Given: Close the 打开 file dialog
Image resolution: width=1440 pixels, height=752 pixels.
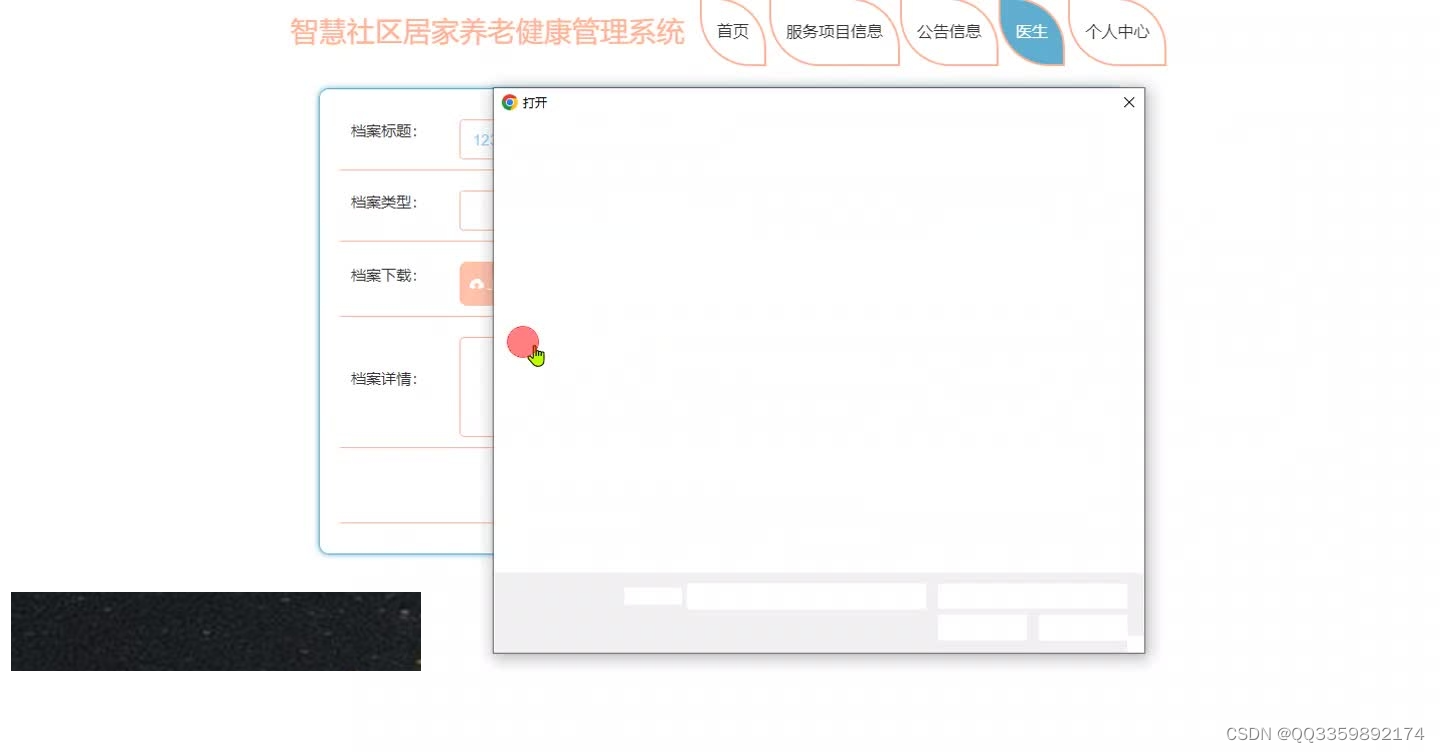Looking at the screenshot, I should click(1129, 102).
